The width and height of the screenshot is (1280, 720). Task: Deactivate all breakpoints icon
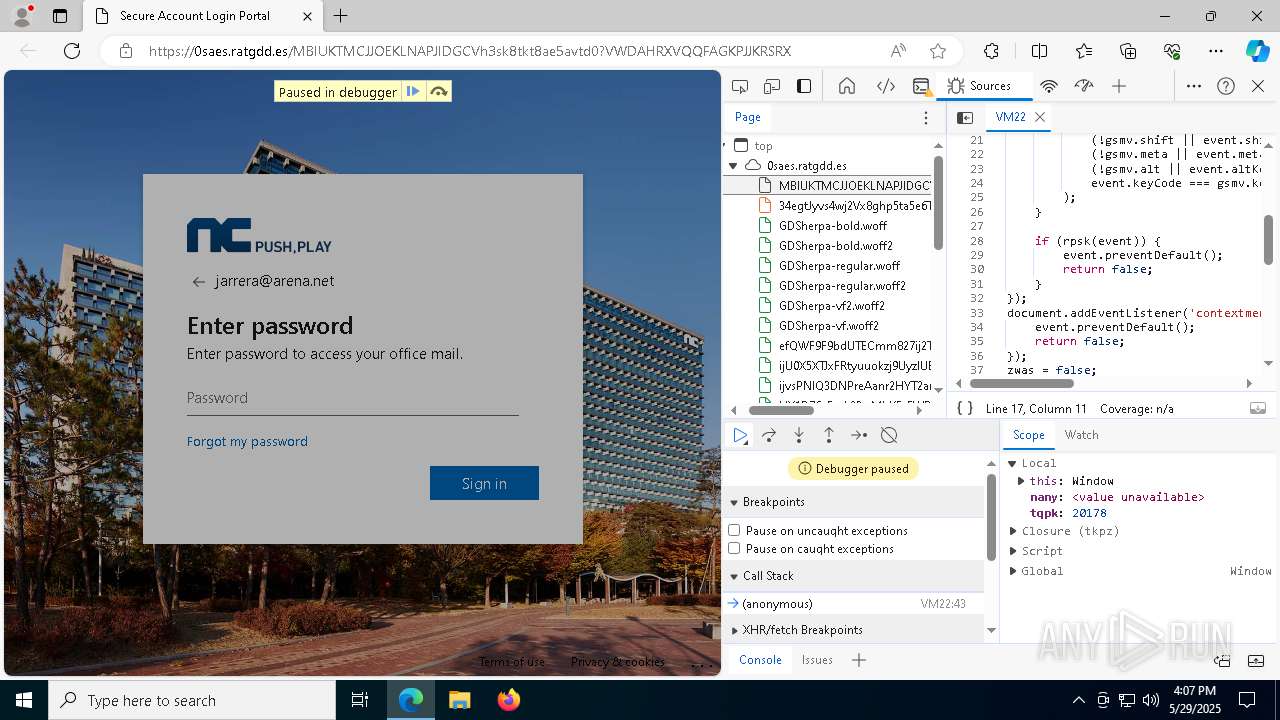pos(889,435)
